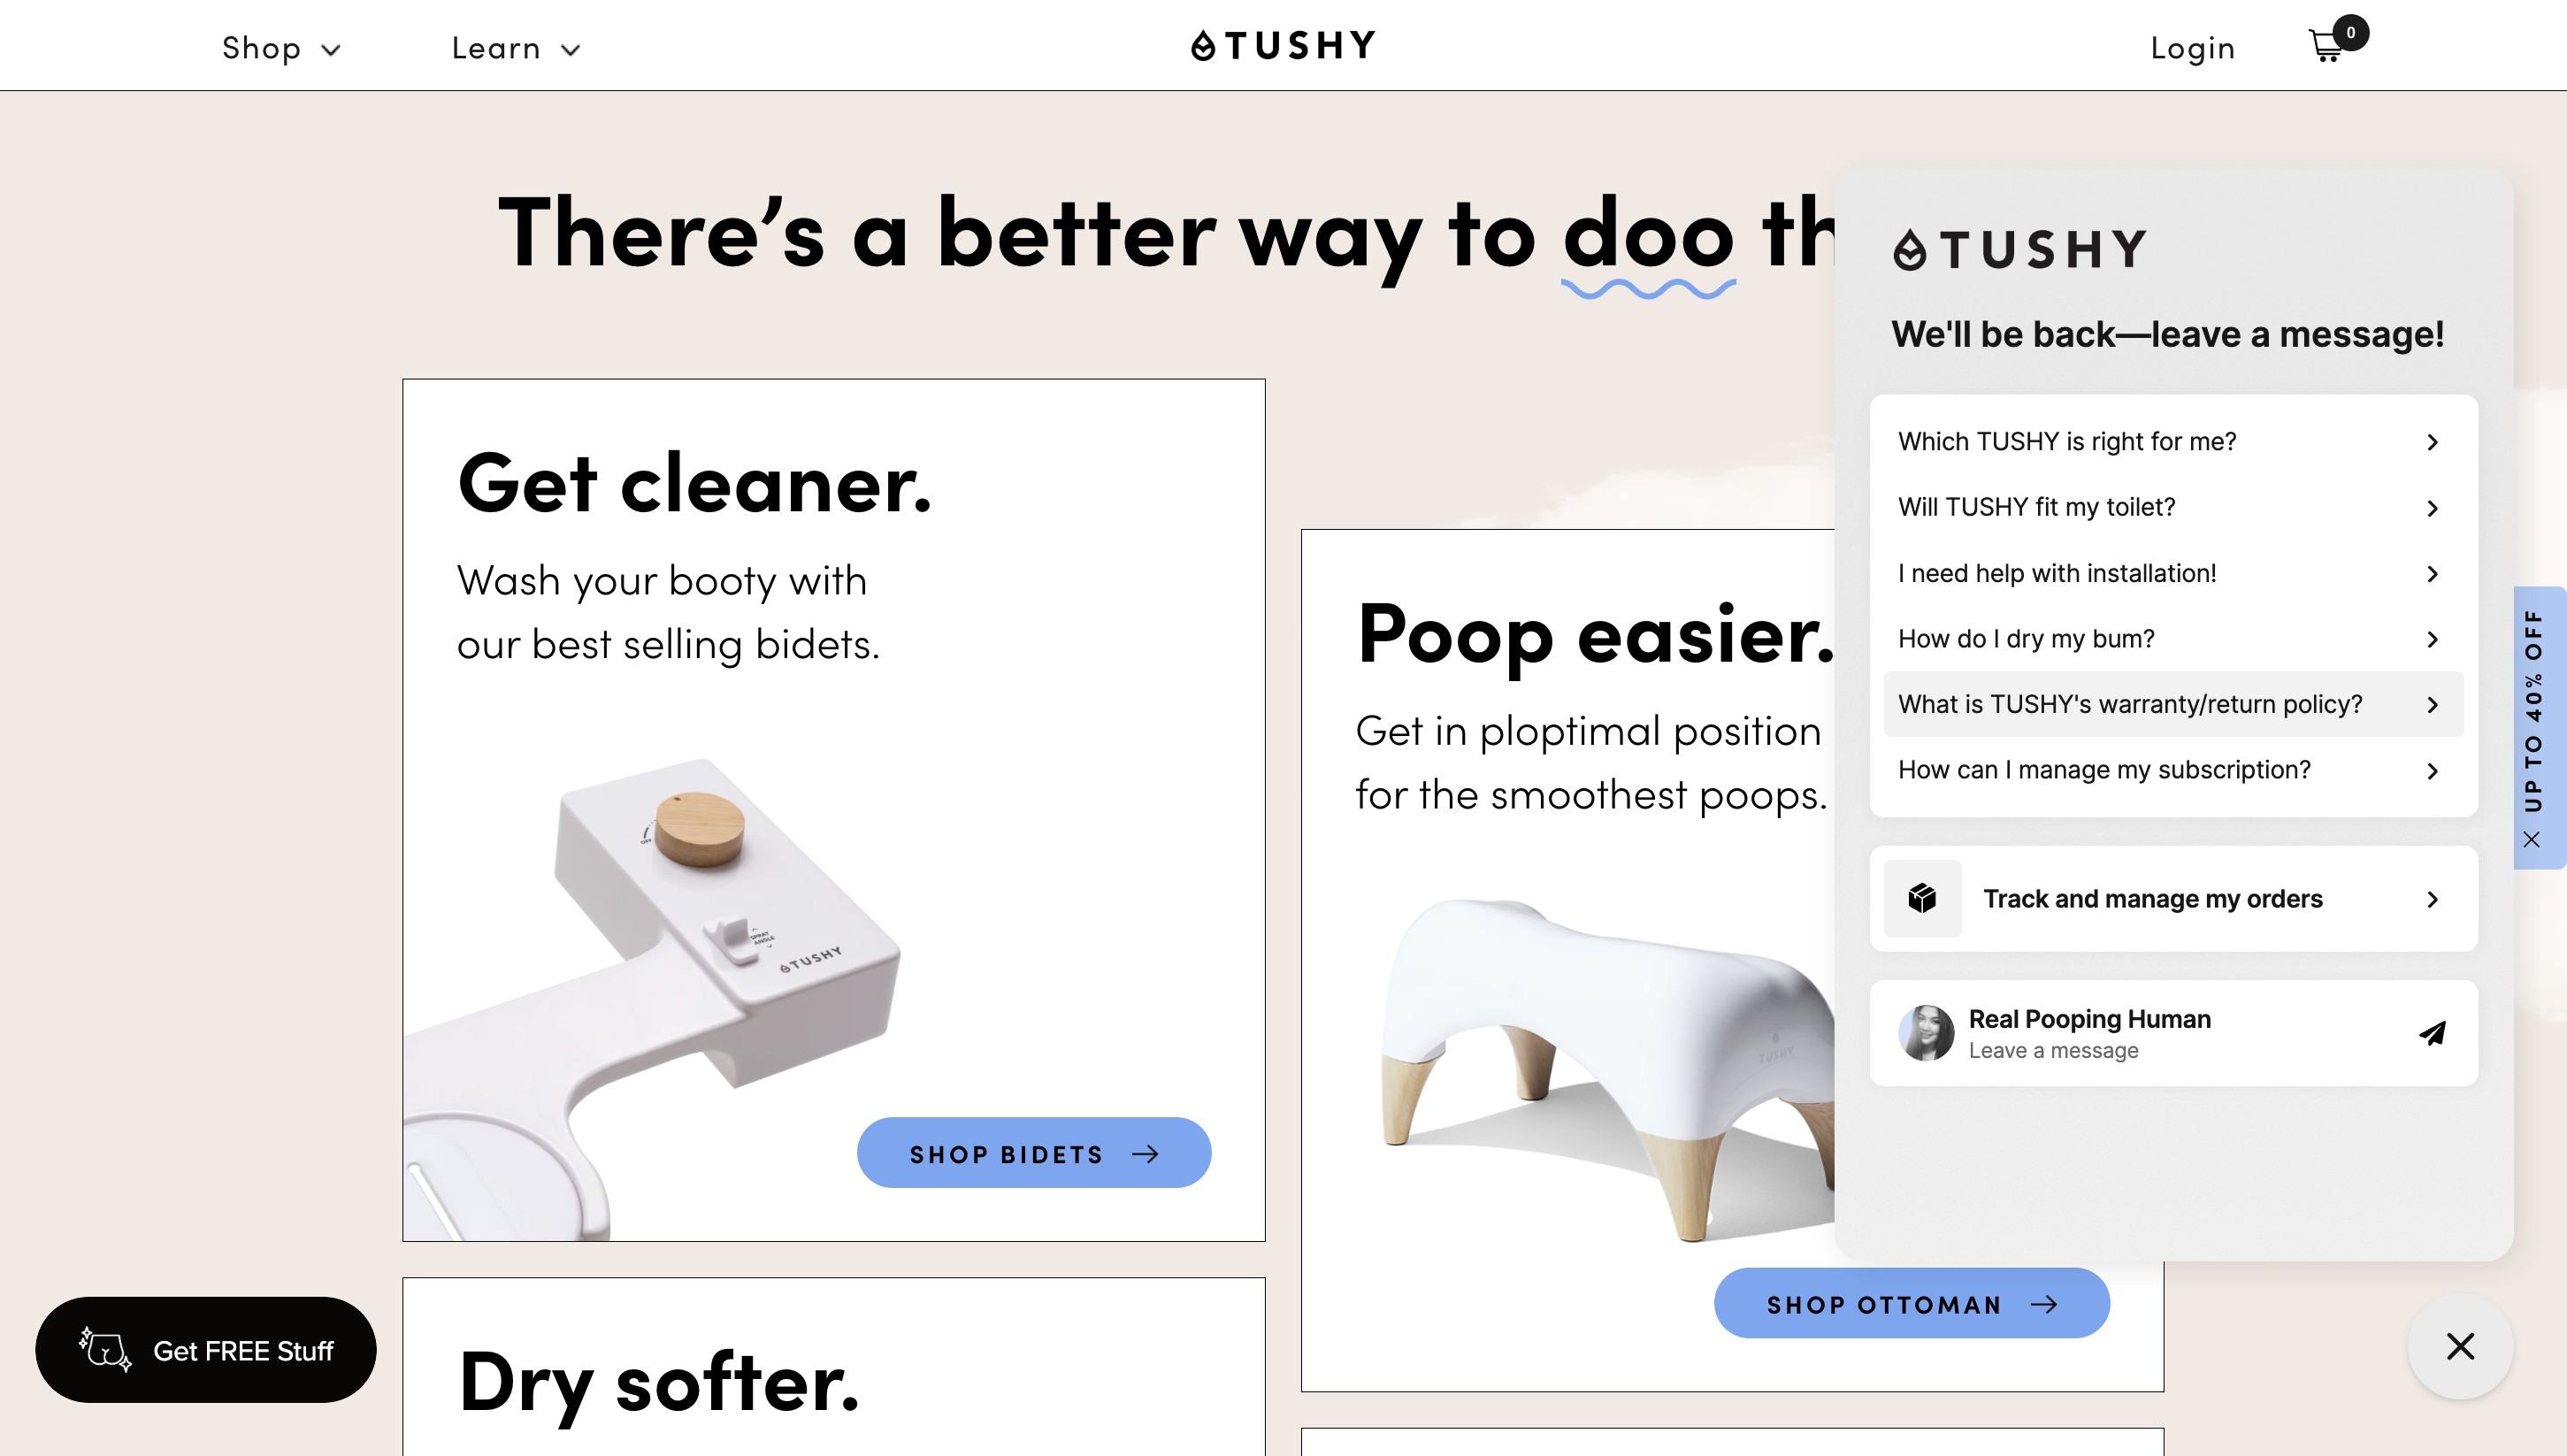2567x1456 pixels.
Task: Click the butt icon in Get FREE Stuff
Action: [105, 1350]
